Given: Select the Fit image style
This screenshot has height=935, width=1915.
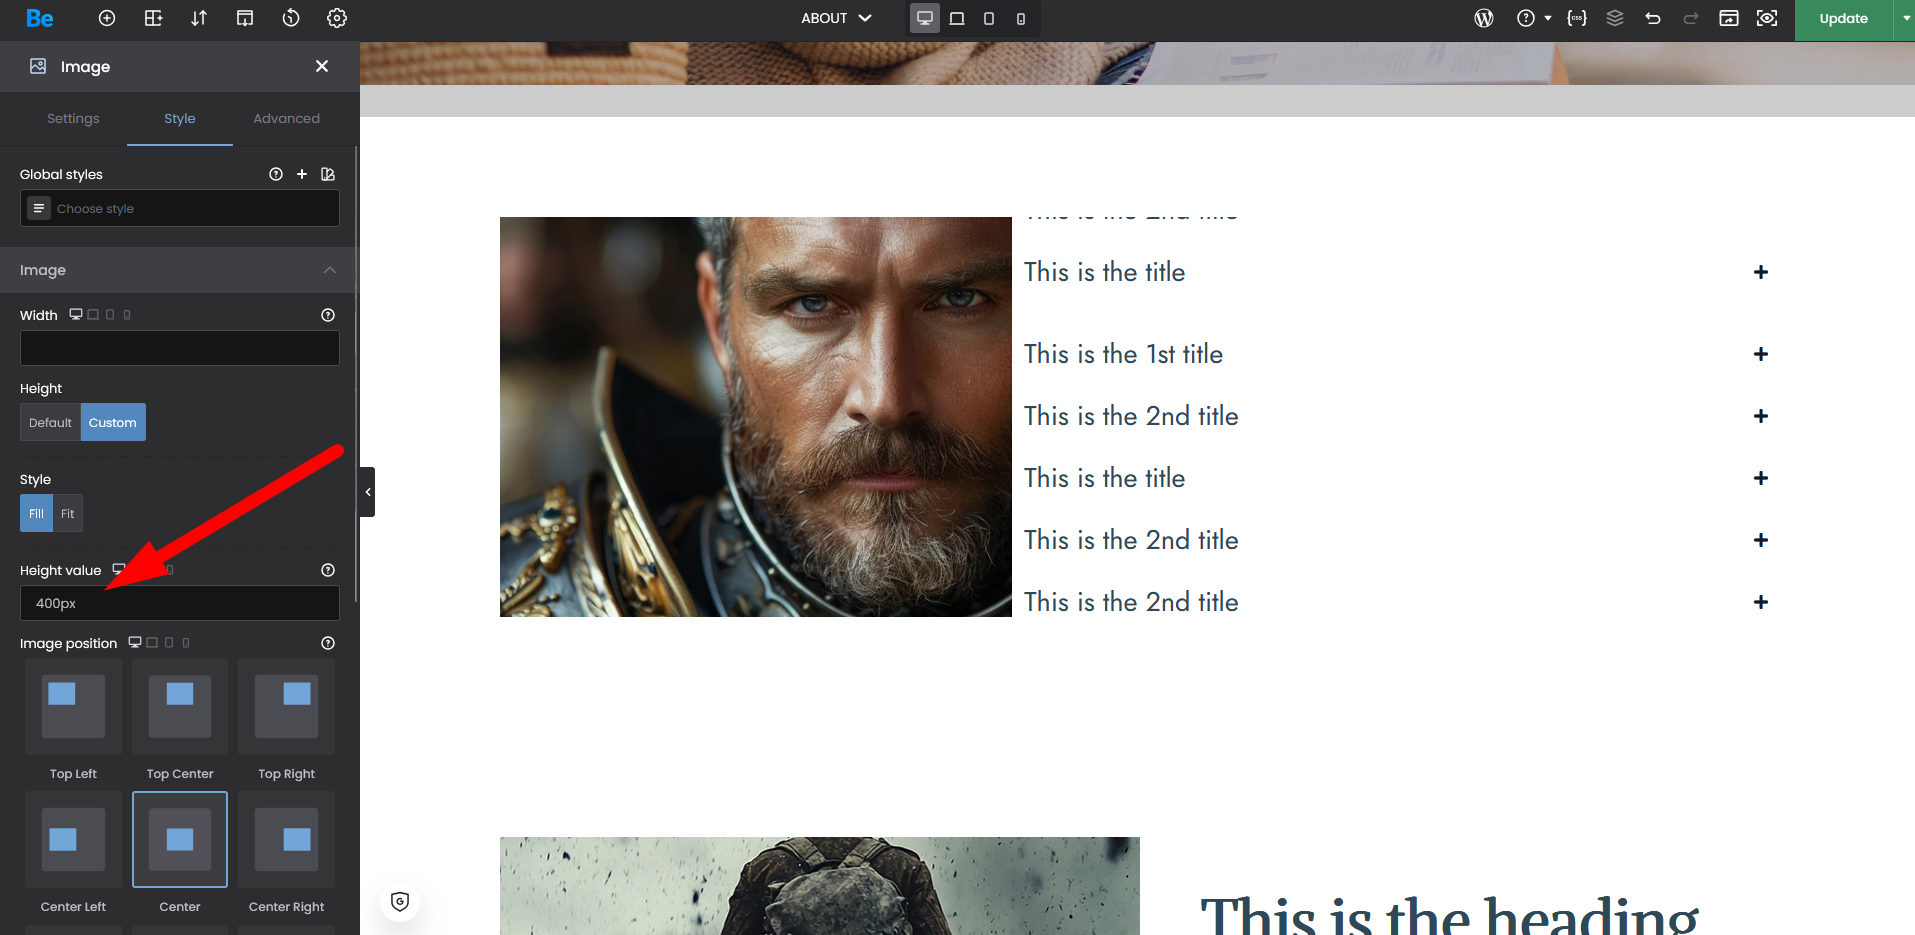Looking at the screenshot, I should click(68, 514).
